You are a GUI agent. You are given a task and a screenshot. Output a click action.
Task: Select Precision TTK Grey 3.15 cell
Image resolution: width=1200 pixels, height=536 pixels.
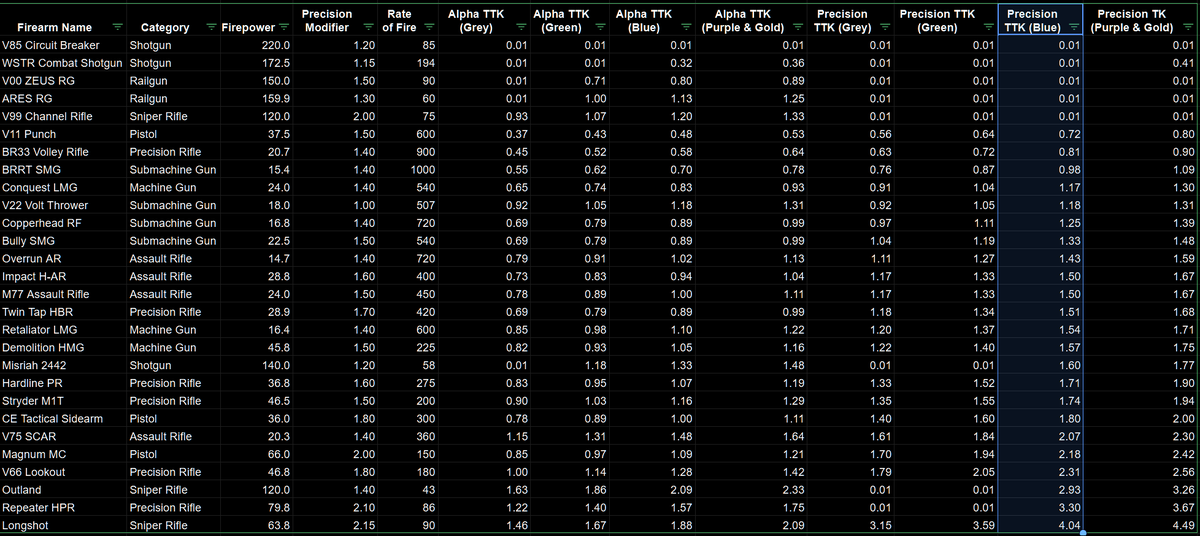click(850, 525)
